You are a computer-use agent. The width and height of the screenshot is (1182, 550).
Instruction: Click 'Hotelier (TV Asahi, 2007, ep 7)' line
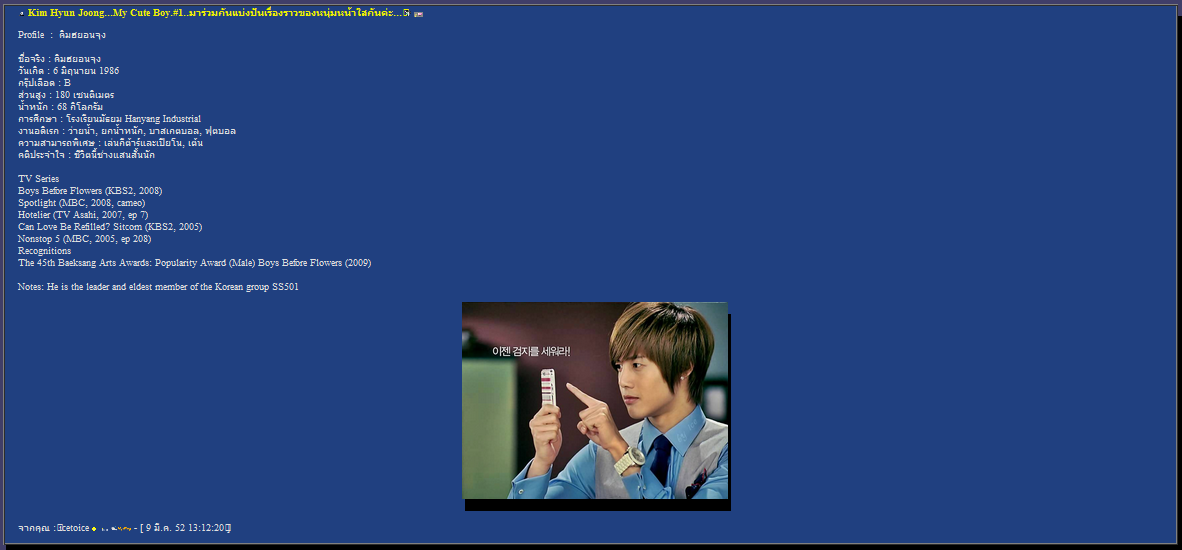83,215
